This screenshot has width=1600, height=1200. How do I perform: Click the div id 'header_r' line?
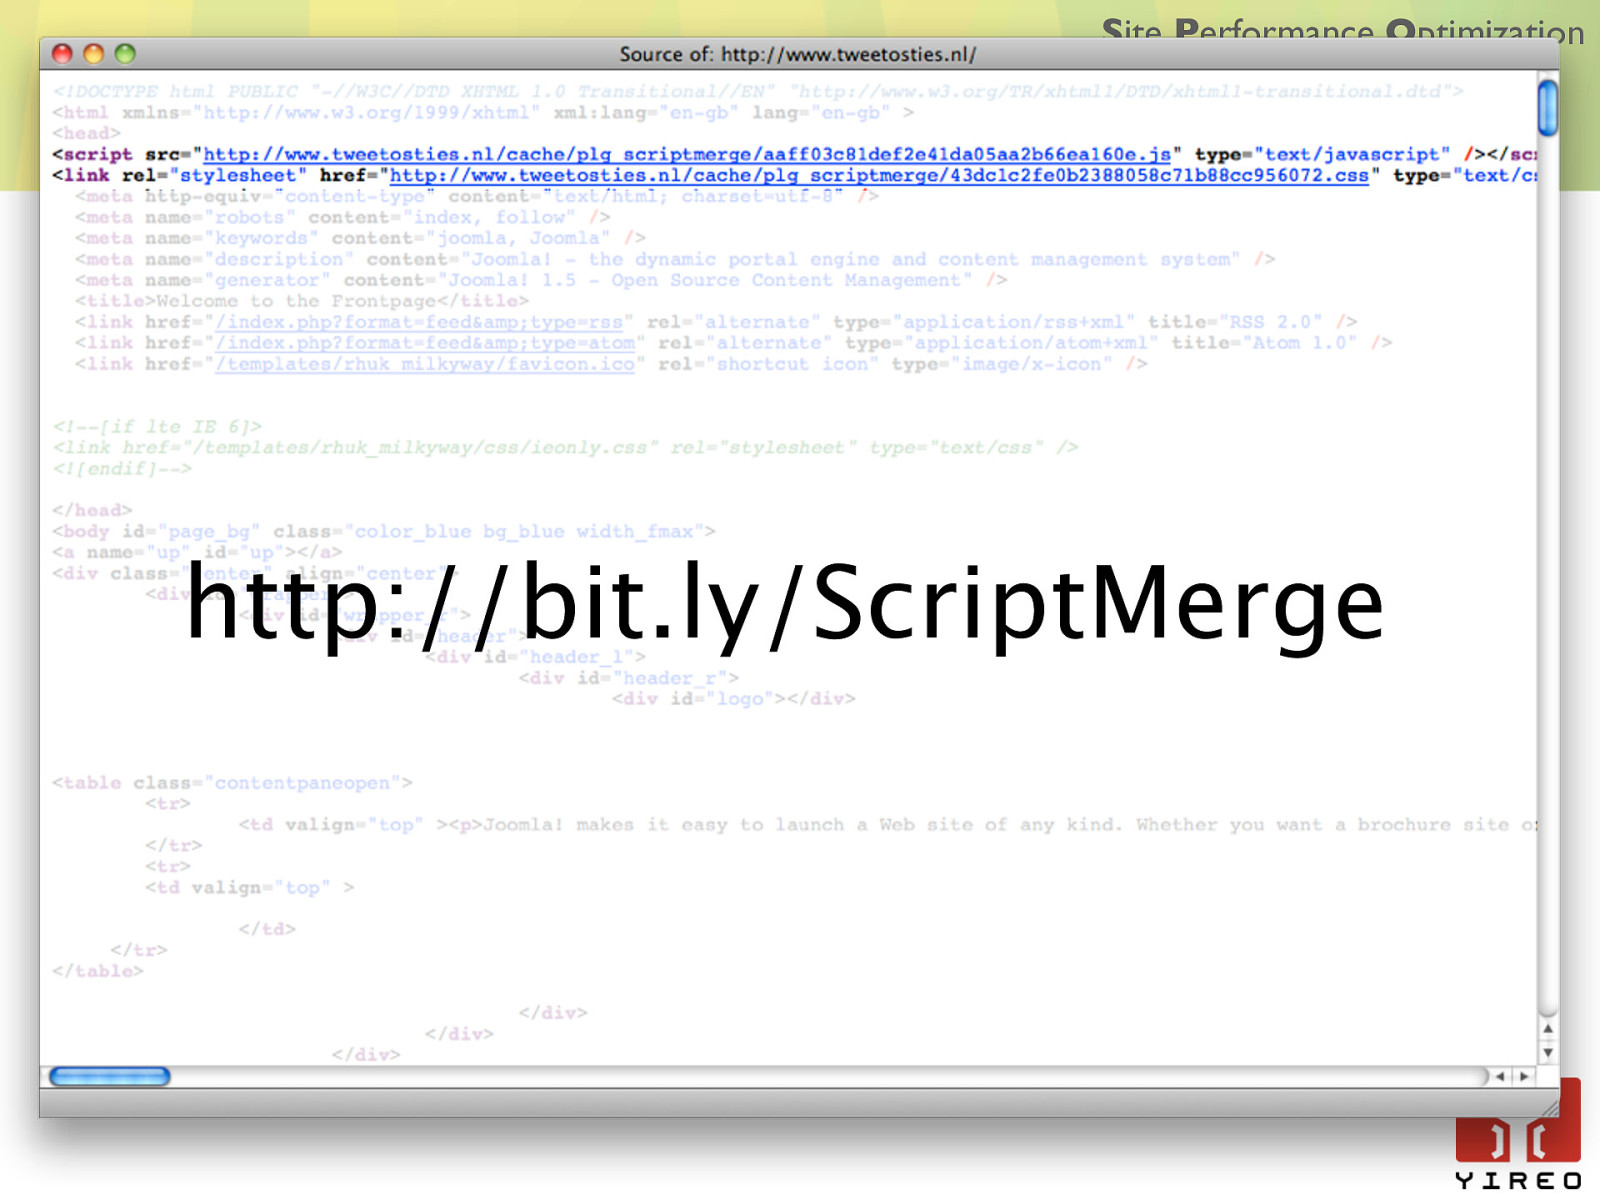click(x=629, y=678)
